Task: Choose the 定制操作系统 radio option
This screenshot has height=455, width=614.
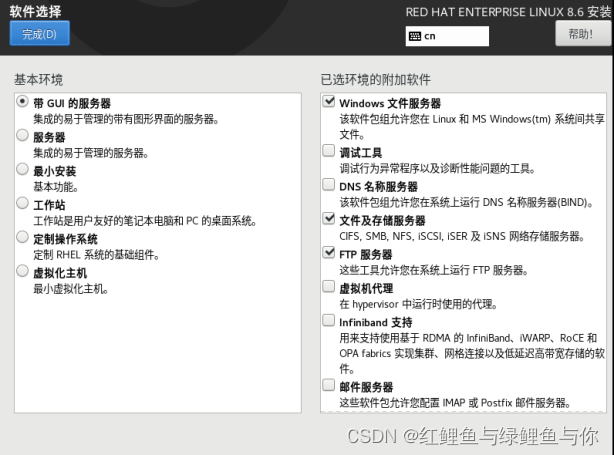Action: (x=22, y=237)
